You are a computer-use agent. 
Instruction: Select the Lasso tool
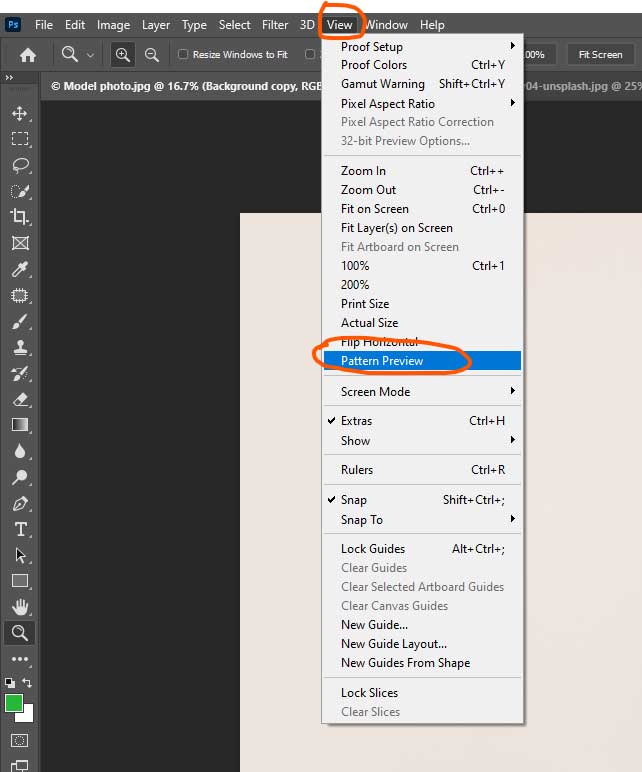[x=20, y=165]
